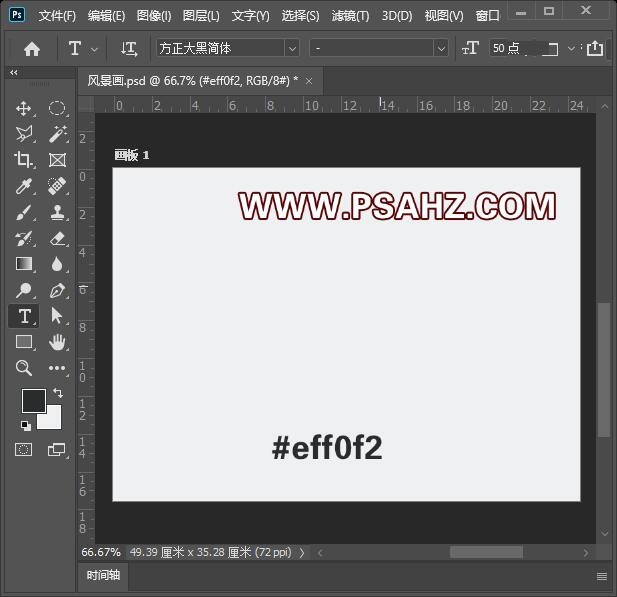This screenshot has width=617, height=597.
Task: Select the Eyedropper tool
Action: (x=24, y=186)
